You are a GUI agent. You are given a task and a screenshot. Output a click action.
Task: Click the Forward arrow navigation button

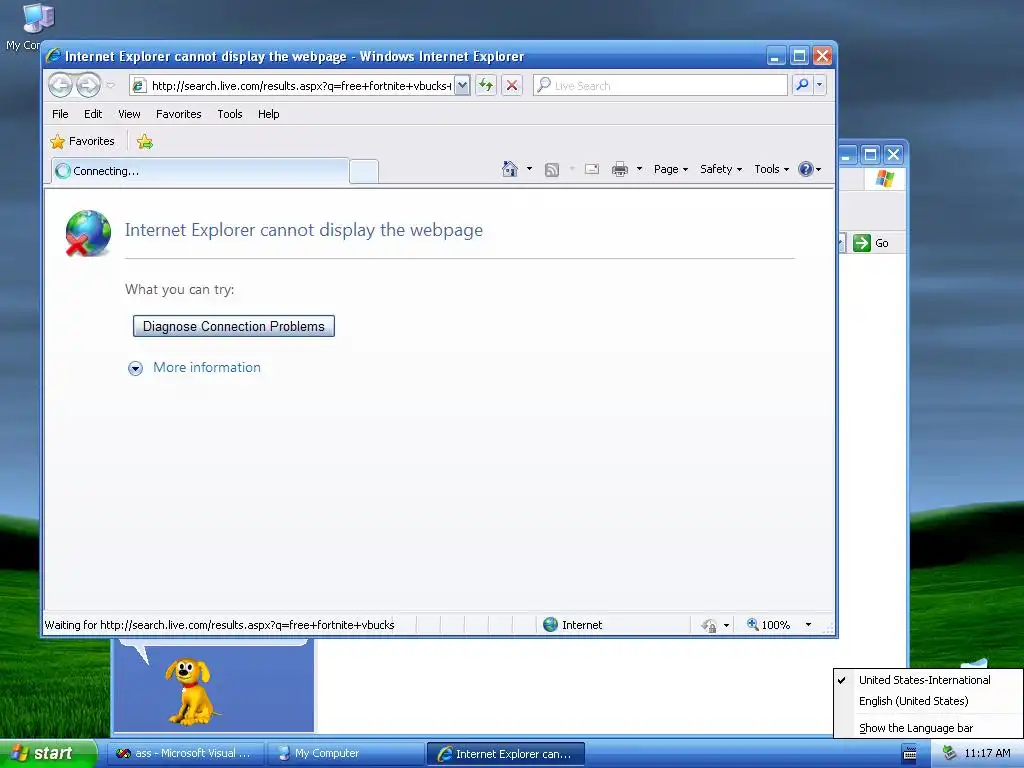pyautogui.click(x=88, y=85)
